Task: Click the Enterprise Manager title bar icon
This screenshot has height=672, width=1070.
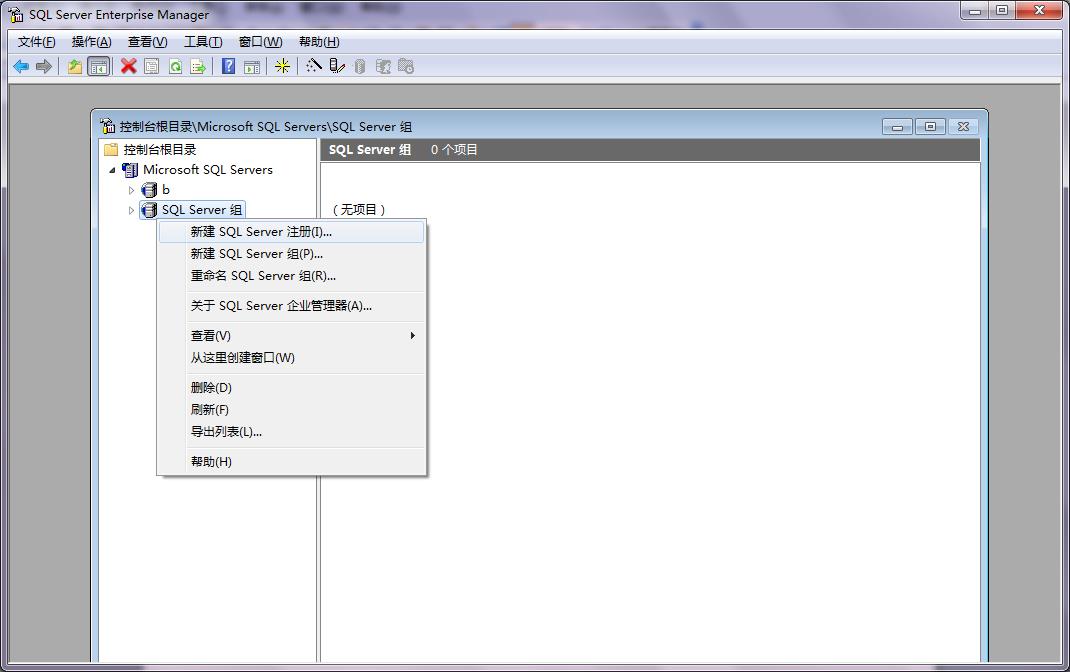Action: [16, 14]
